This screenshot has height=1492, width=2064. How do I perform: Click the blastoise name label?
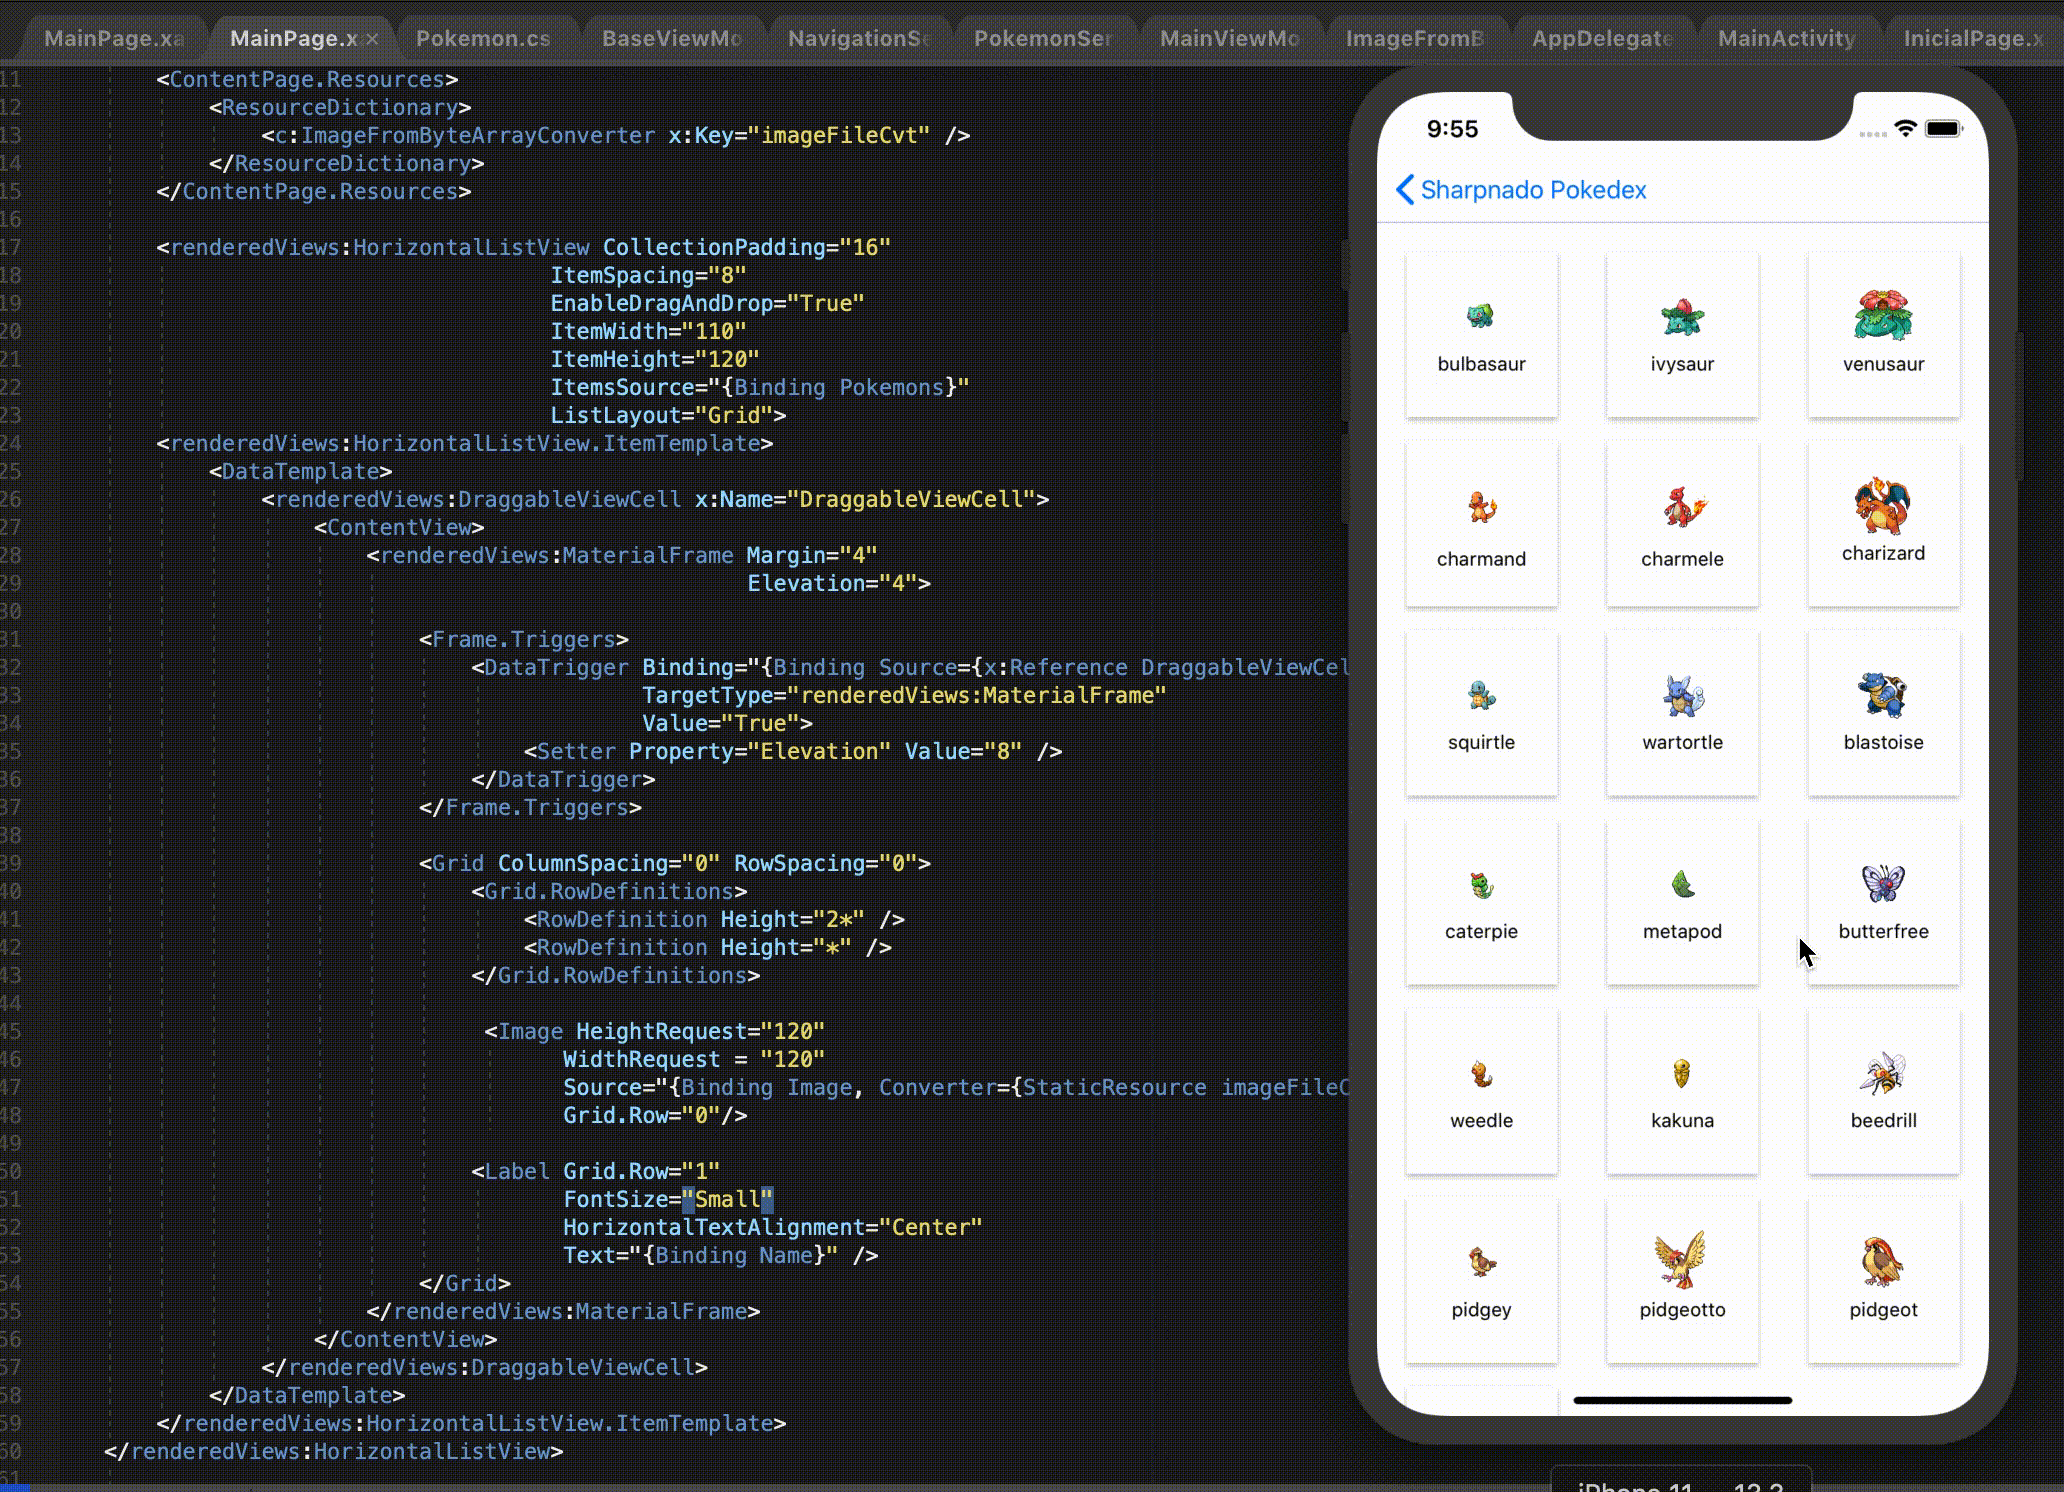pos(1883,742)
